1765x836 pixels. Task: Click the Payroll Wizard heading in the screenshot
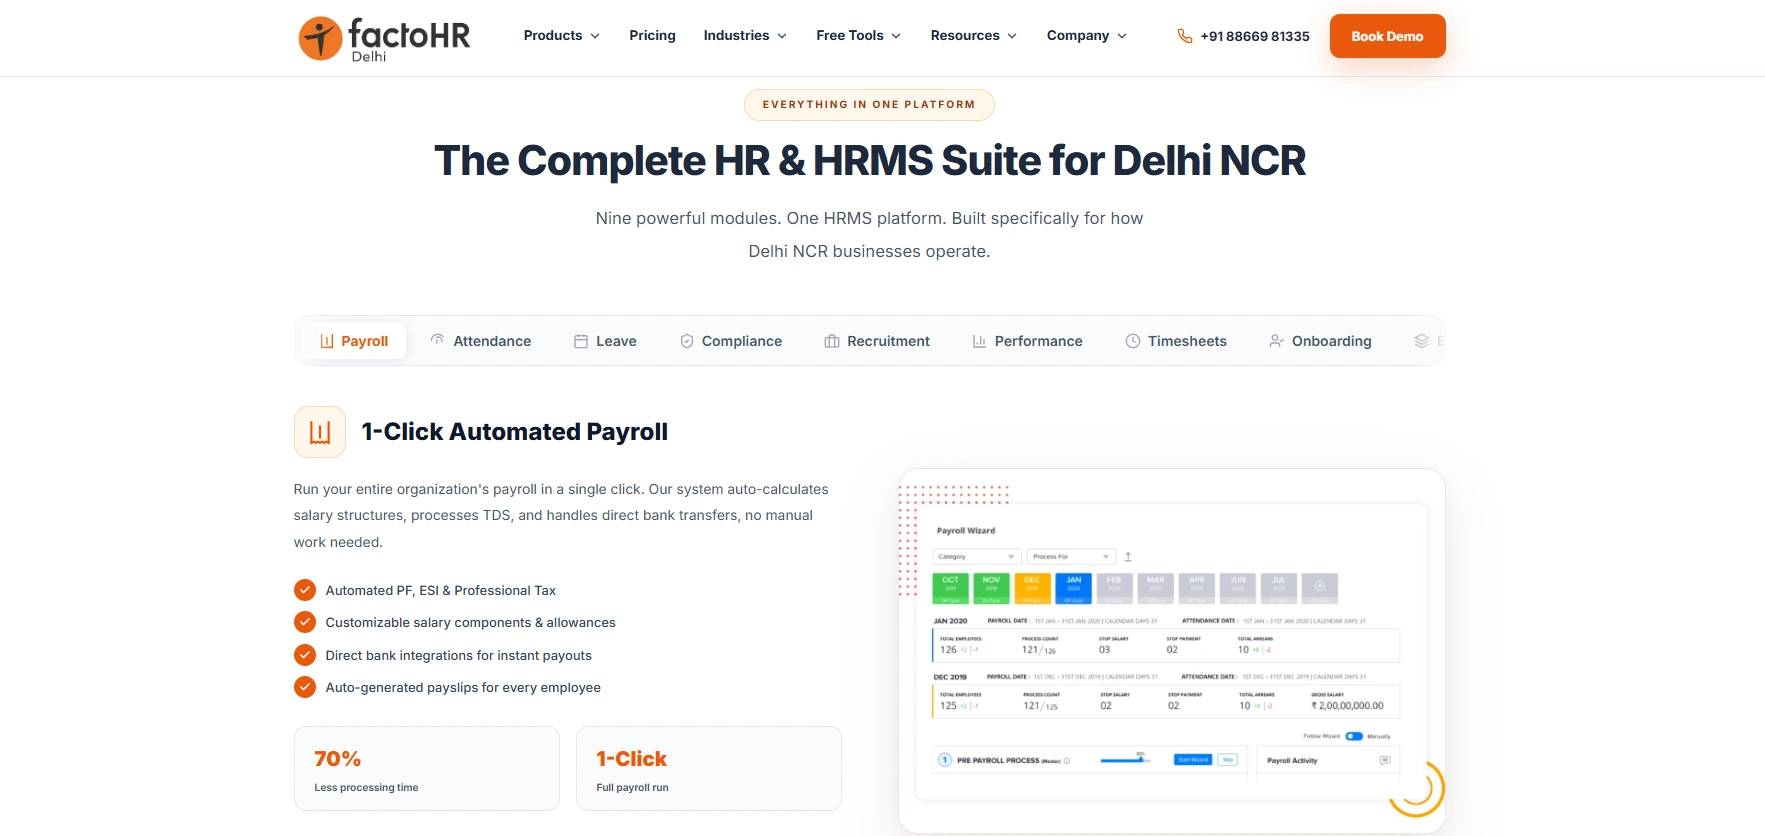click(966, 531)
